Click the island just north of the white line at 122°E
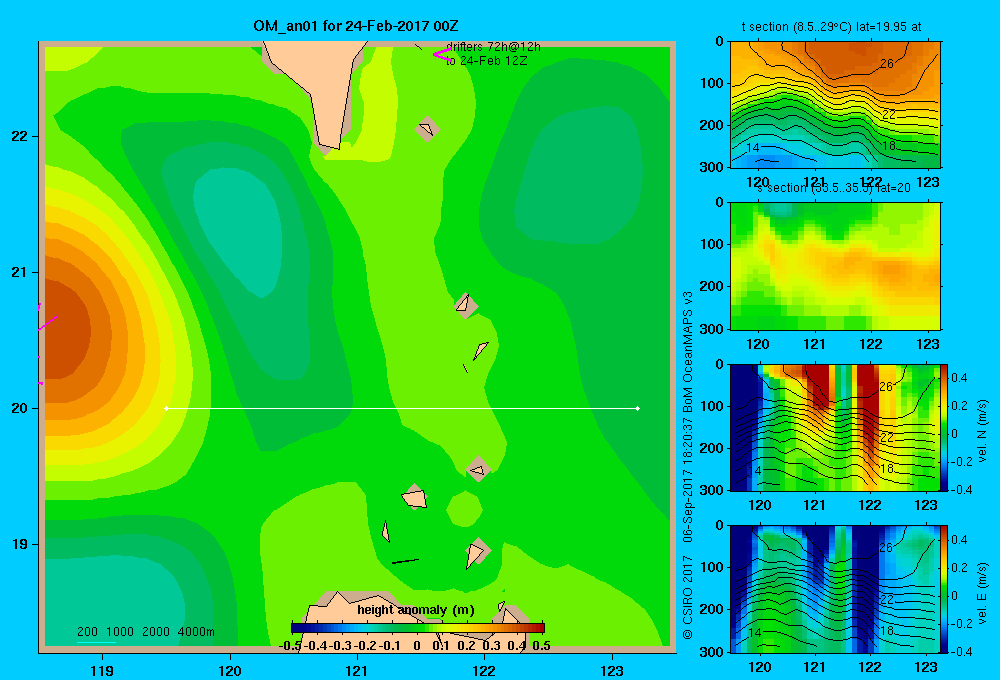This screenshot has height=680, width=1000. click(x=481, y=350)
